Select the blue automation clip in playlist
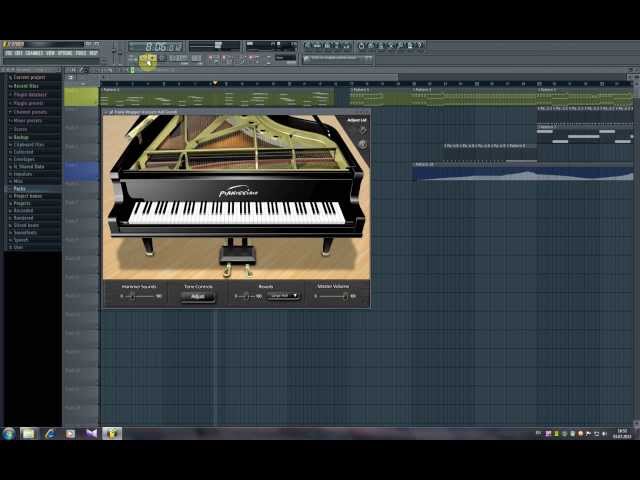 point(523,171)
